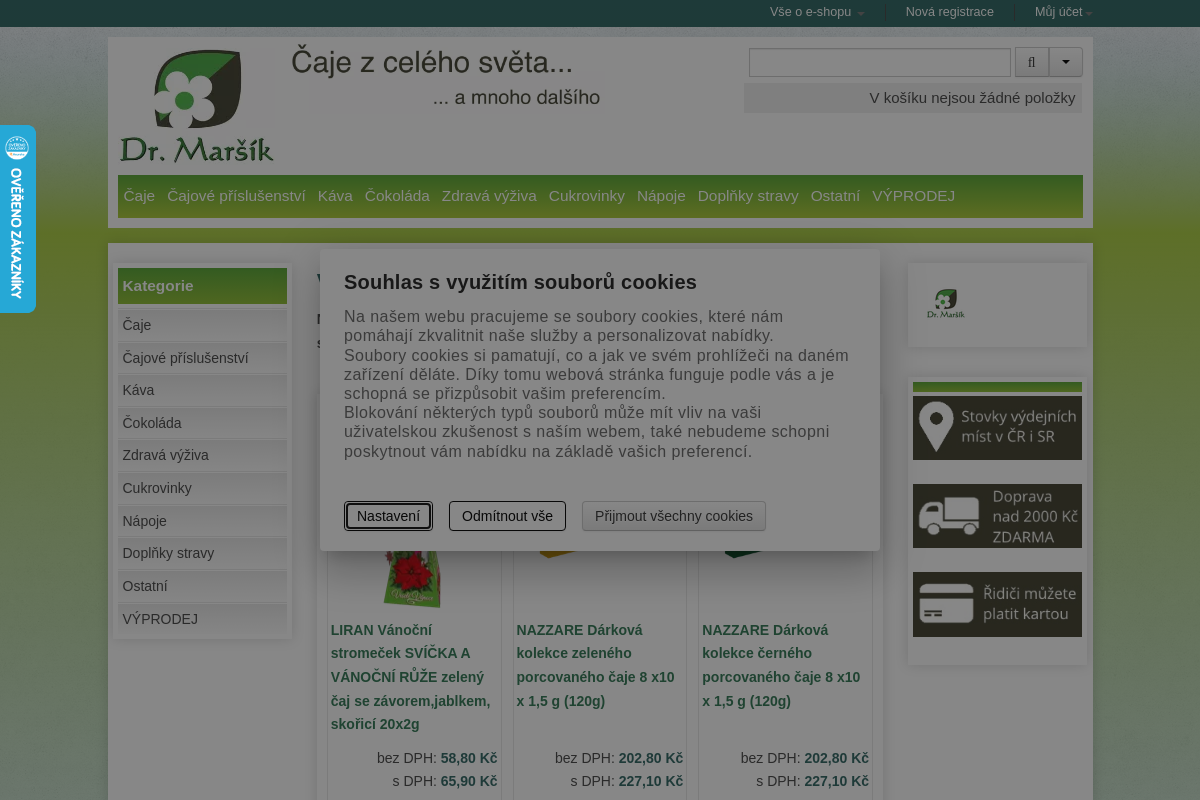Select 'Ostatní' in the green navigation bar

(x=835, y=196)
